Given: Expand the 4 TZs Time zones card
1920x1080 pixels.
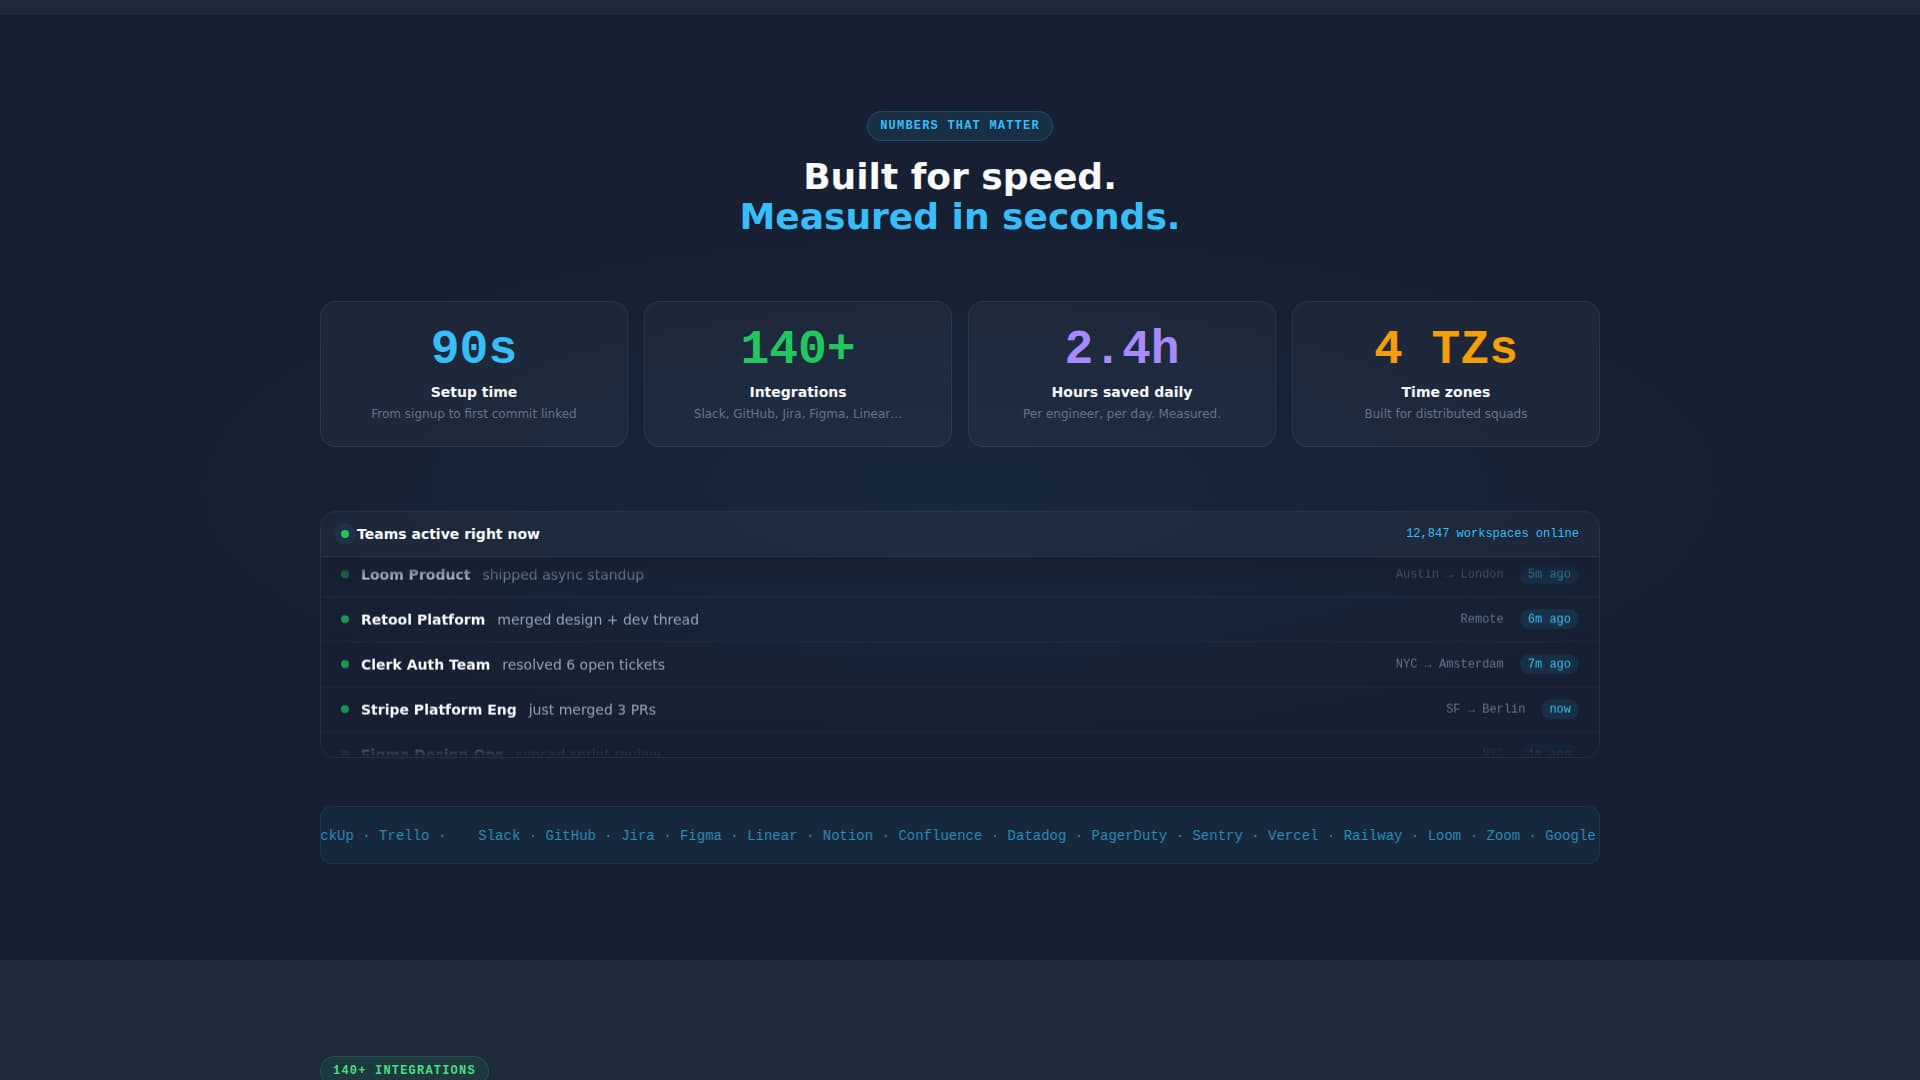Looking at the screenshot, I should tap(1445, 373).
